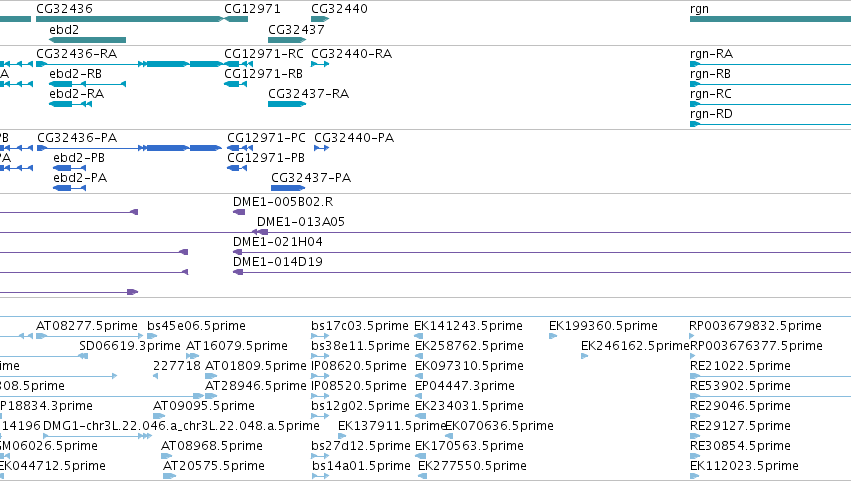Select the CG12971 gene feature
The image size is (851, 481).
pos(236,19)
